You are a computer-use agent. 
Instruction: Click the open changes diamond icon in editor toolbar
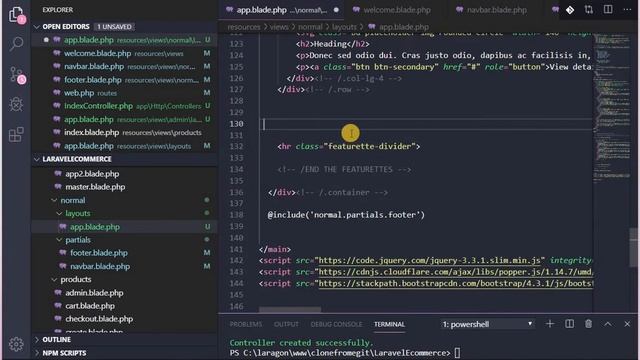pyautogui.click(x=570, y=10)
